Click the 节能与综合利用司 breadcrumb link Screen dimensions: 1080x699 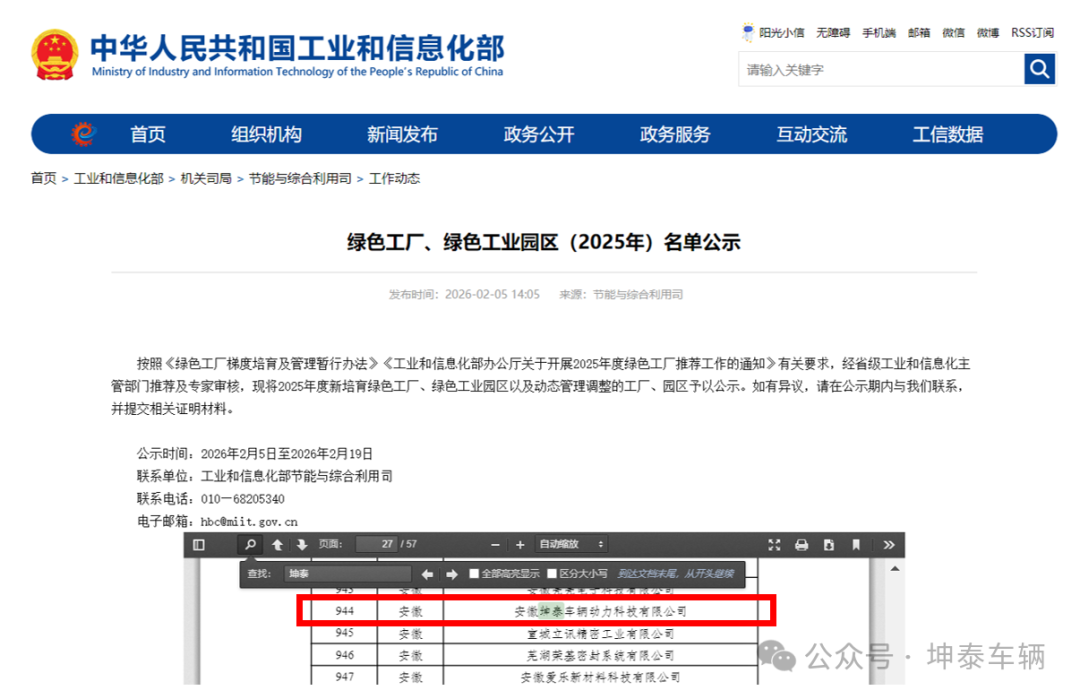click(x=300, y=178)
